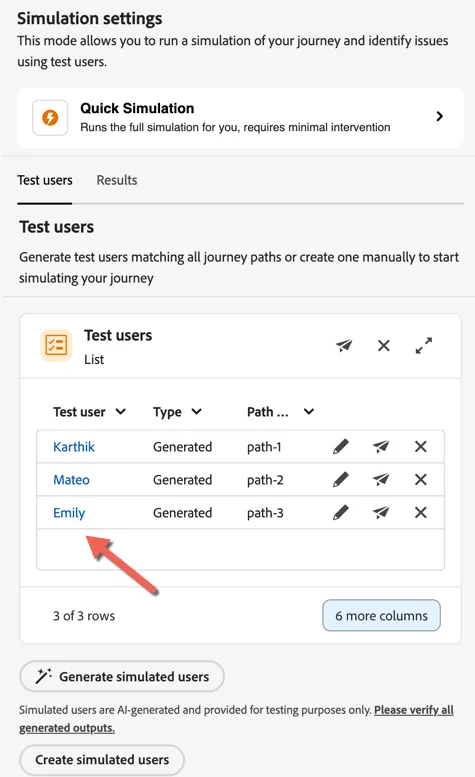This screenshot has width=475, height=777.
Task: Delete Karthik row with X icon
Action: 421,447
